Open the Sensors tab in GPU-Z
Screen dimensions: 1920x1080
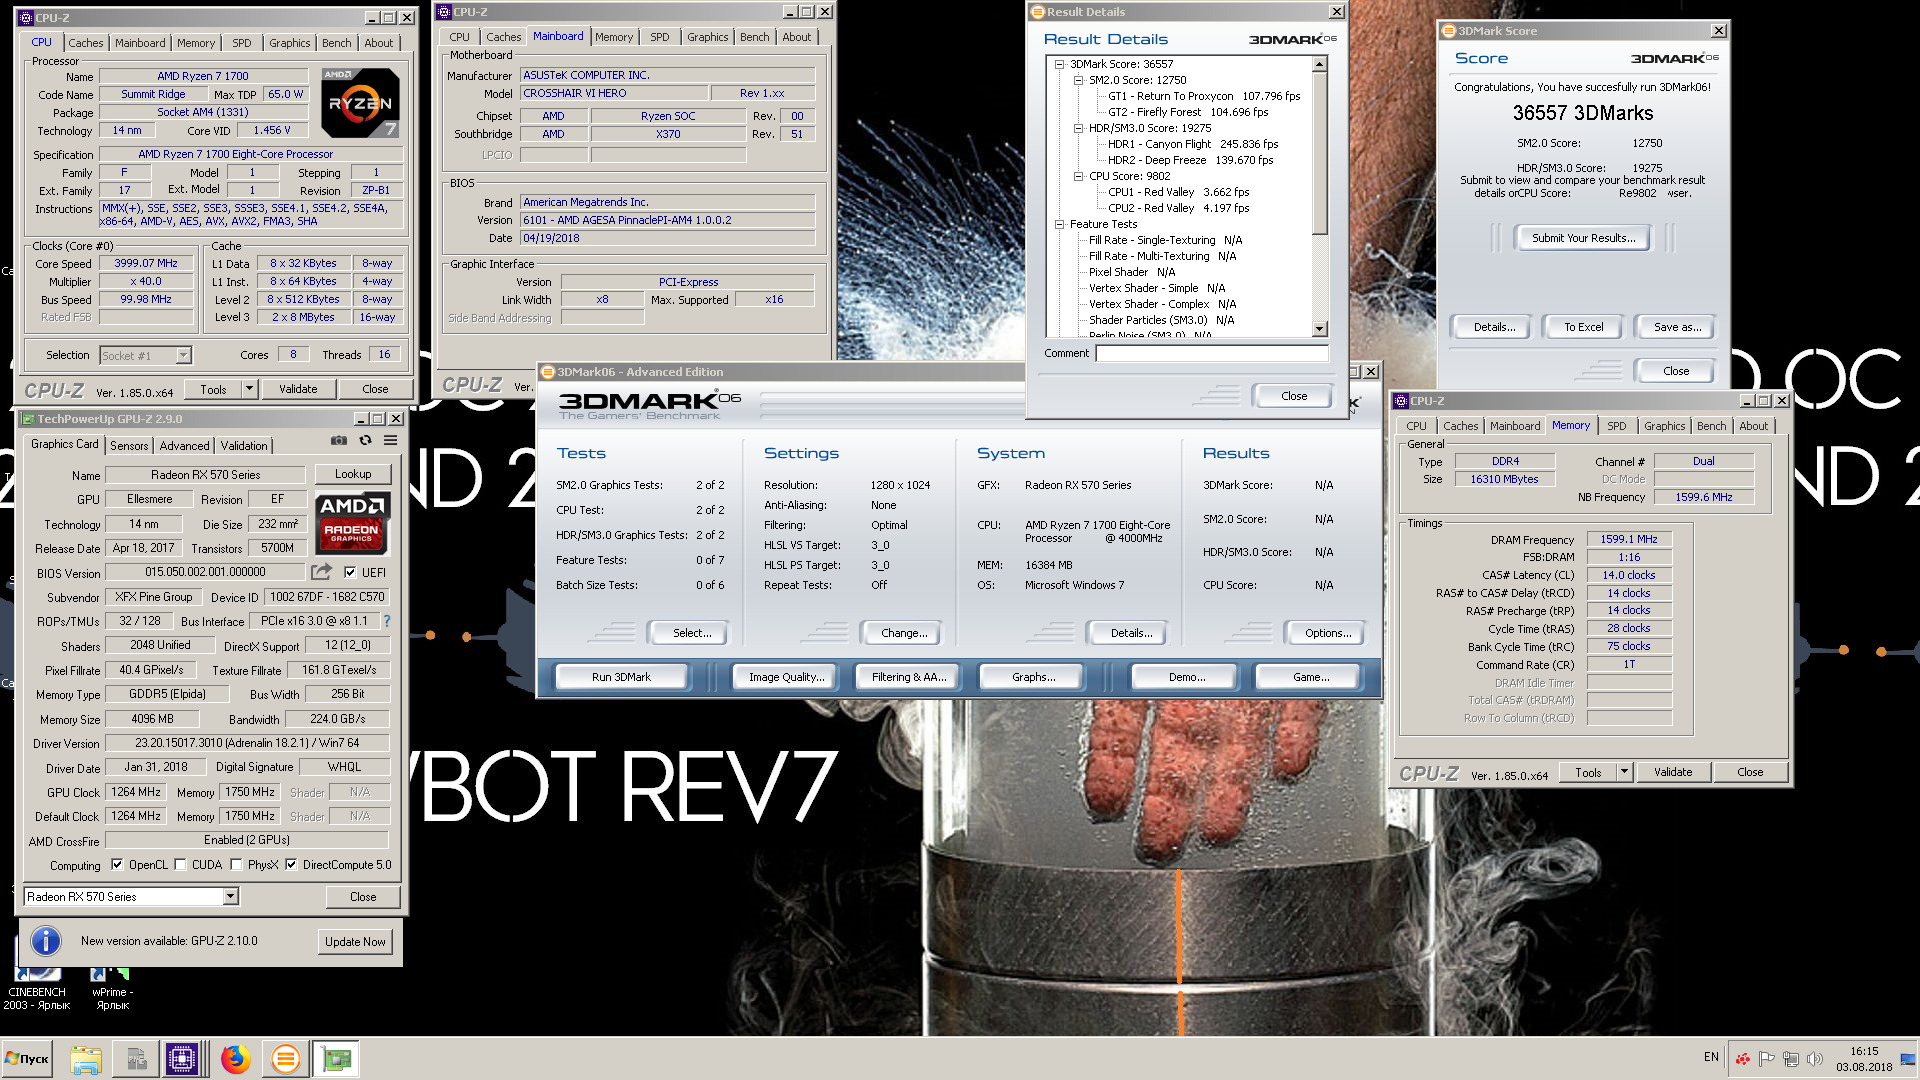point(129,445)
